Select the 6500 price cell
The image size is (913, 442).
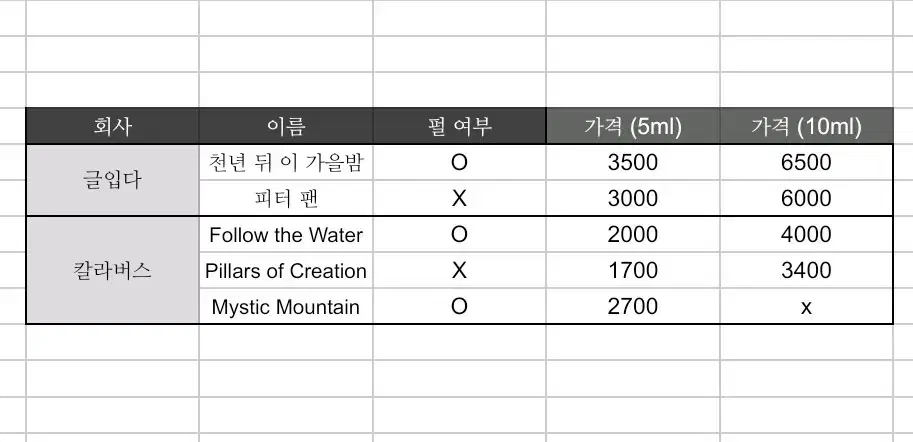click(x=806, y=162)
